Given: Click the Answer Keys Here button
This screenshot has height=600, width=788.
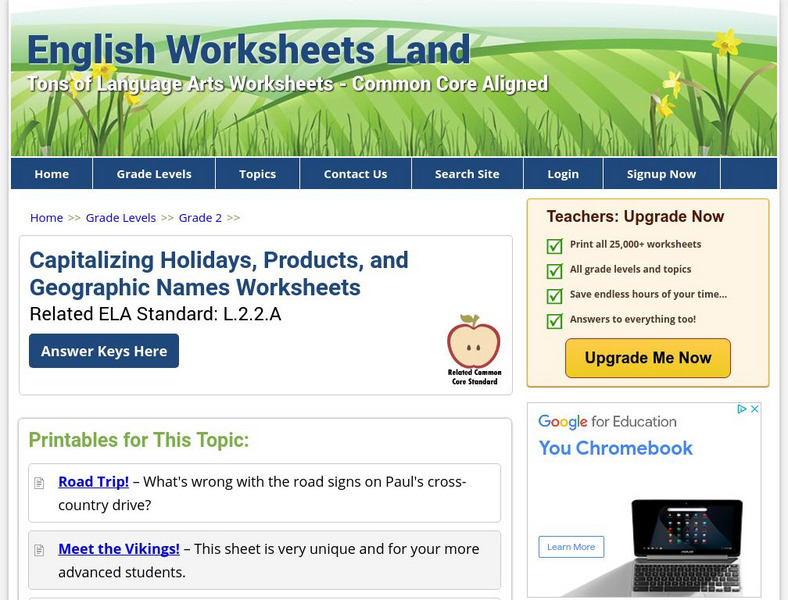Looking at the screenshot, I should click(x=104, y=351).
